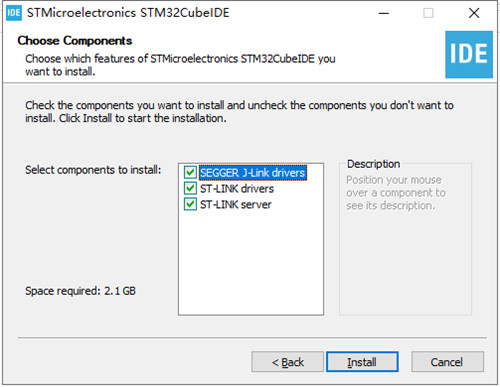The width and height of the screenshot is (500, 387).
Task: Minimize the installer window
Action: 384,13
